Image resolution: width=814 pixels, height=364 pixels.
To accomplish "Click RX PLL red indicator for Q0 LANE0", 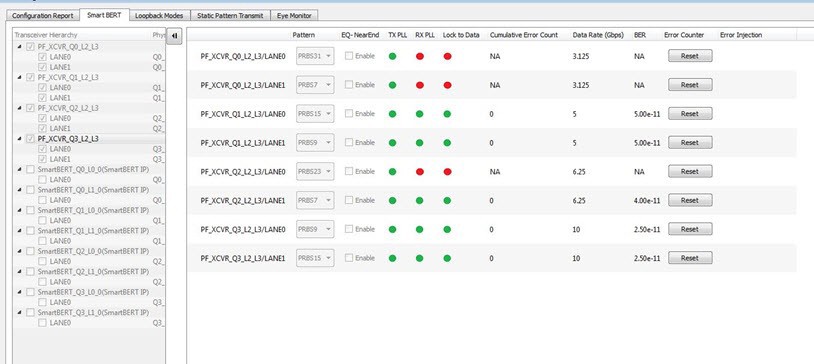I will pyautogui.click(x=420, y=56).
